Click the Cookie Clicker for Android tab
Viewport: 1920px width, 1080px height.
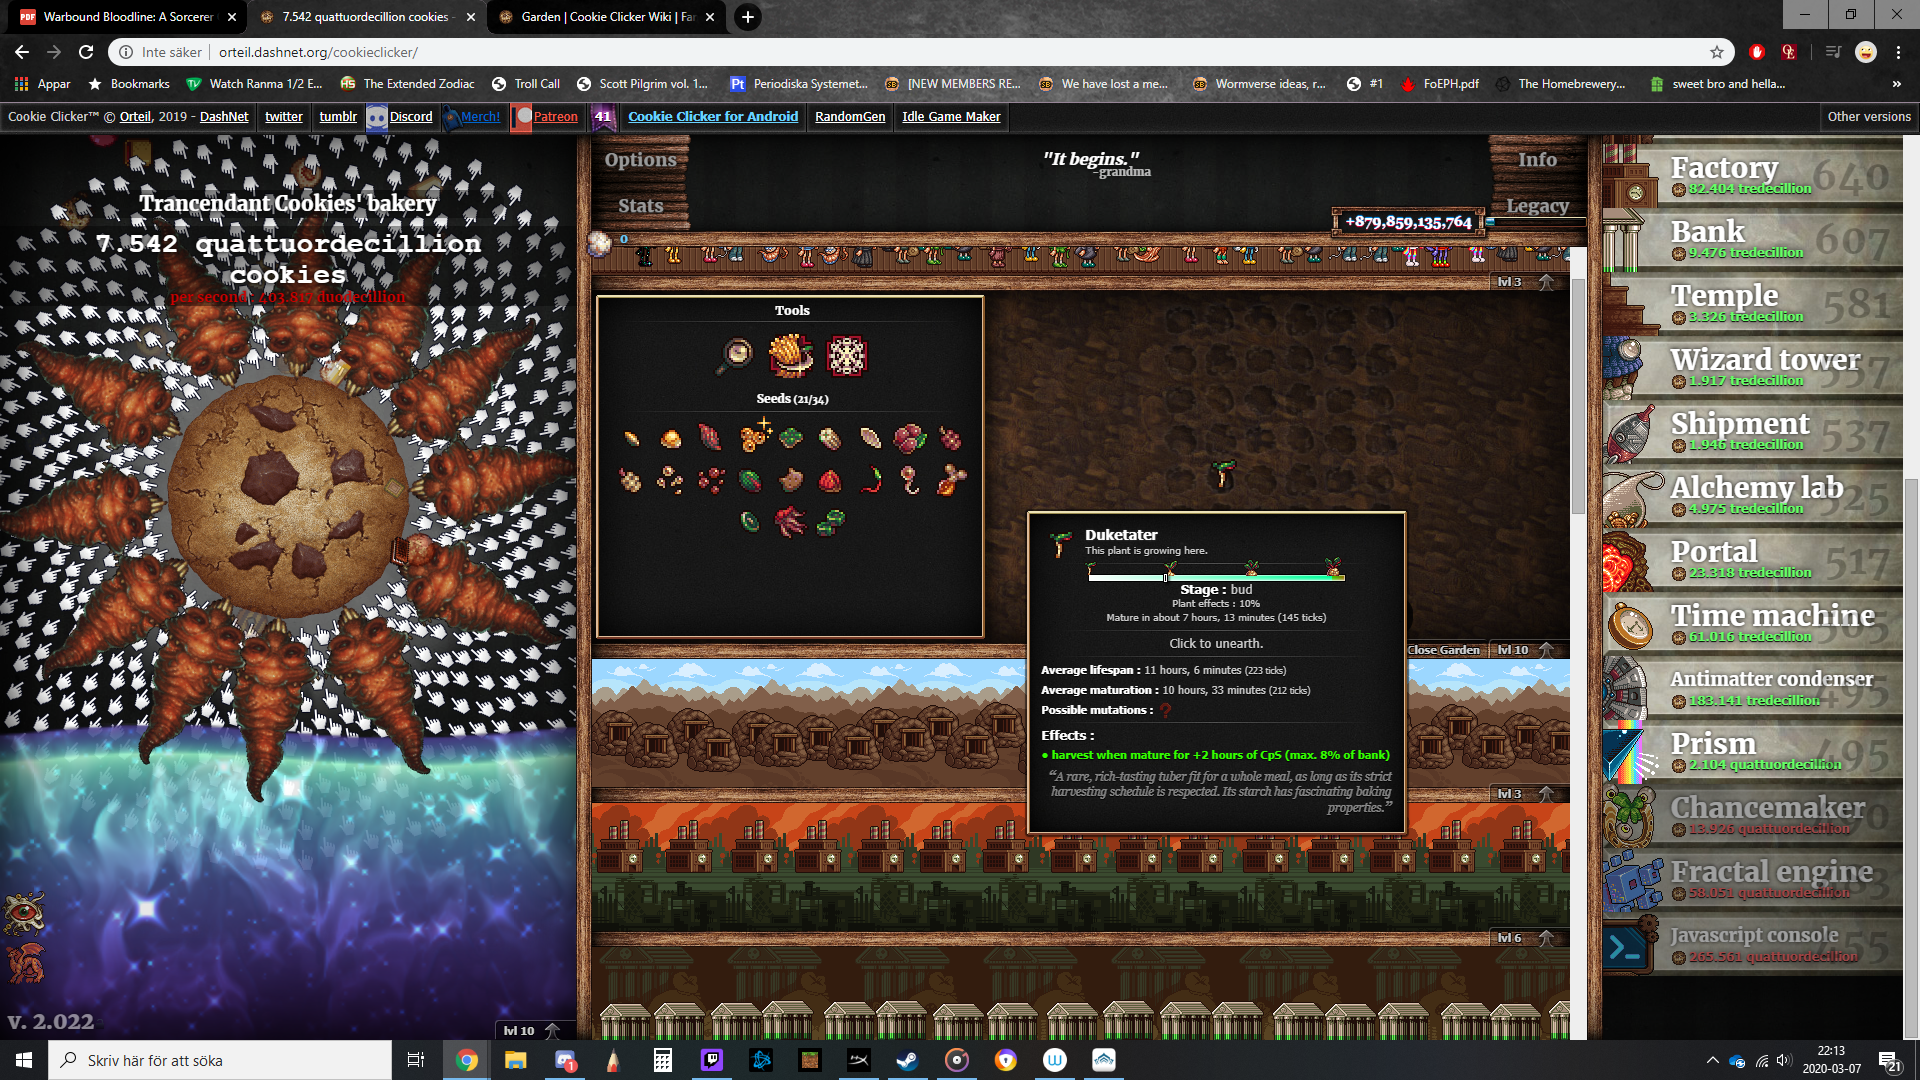[x=713, y=116]
